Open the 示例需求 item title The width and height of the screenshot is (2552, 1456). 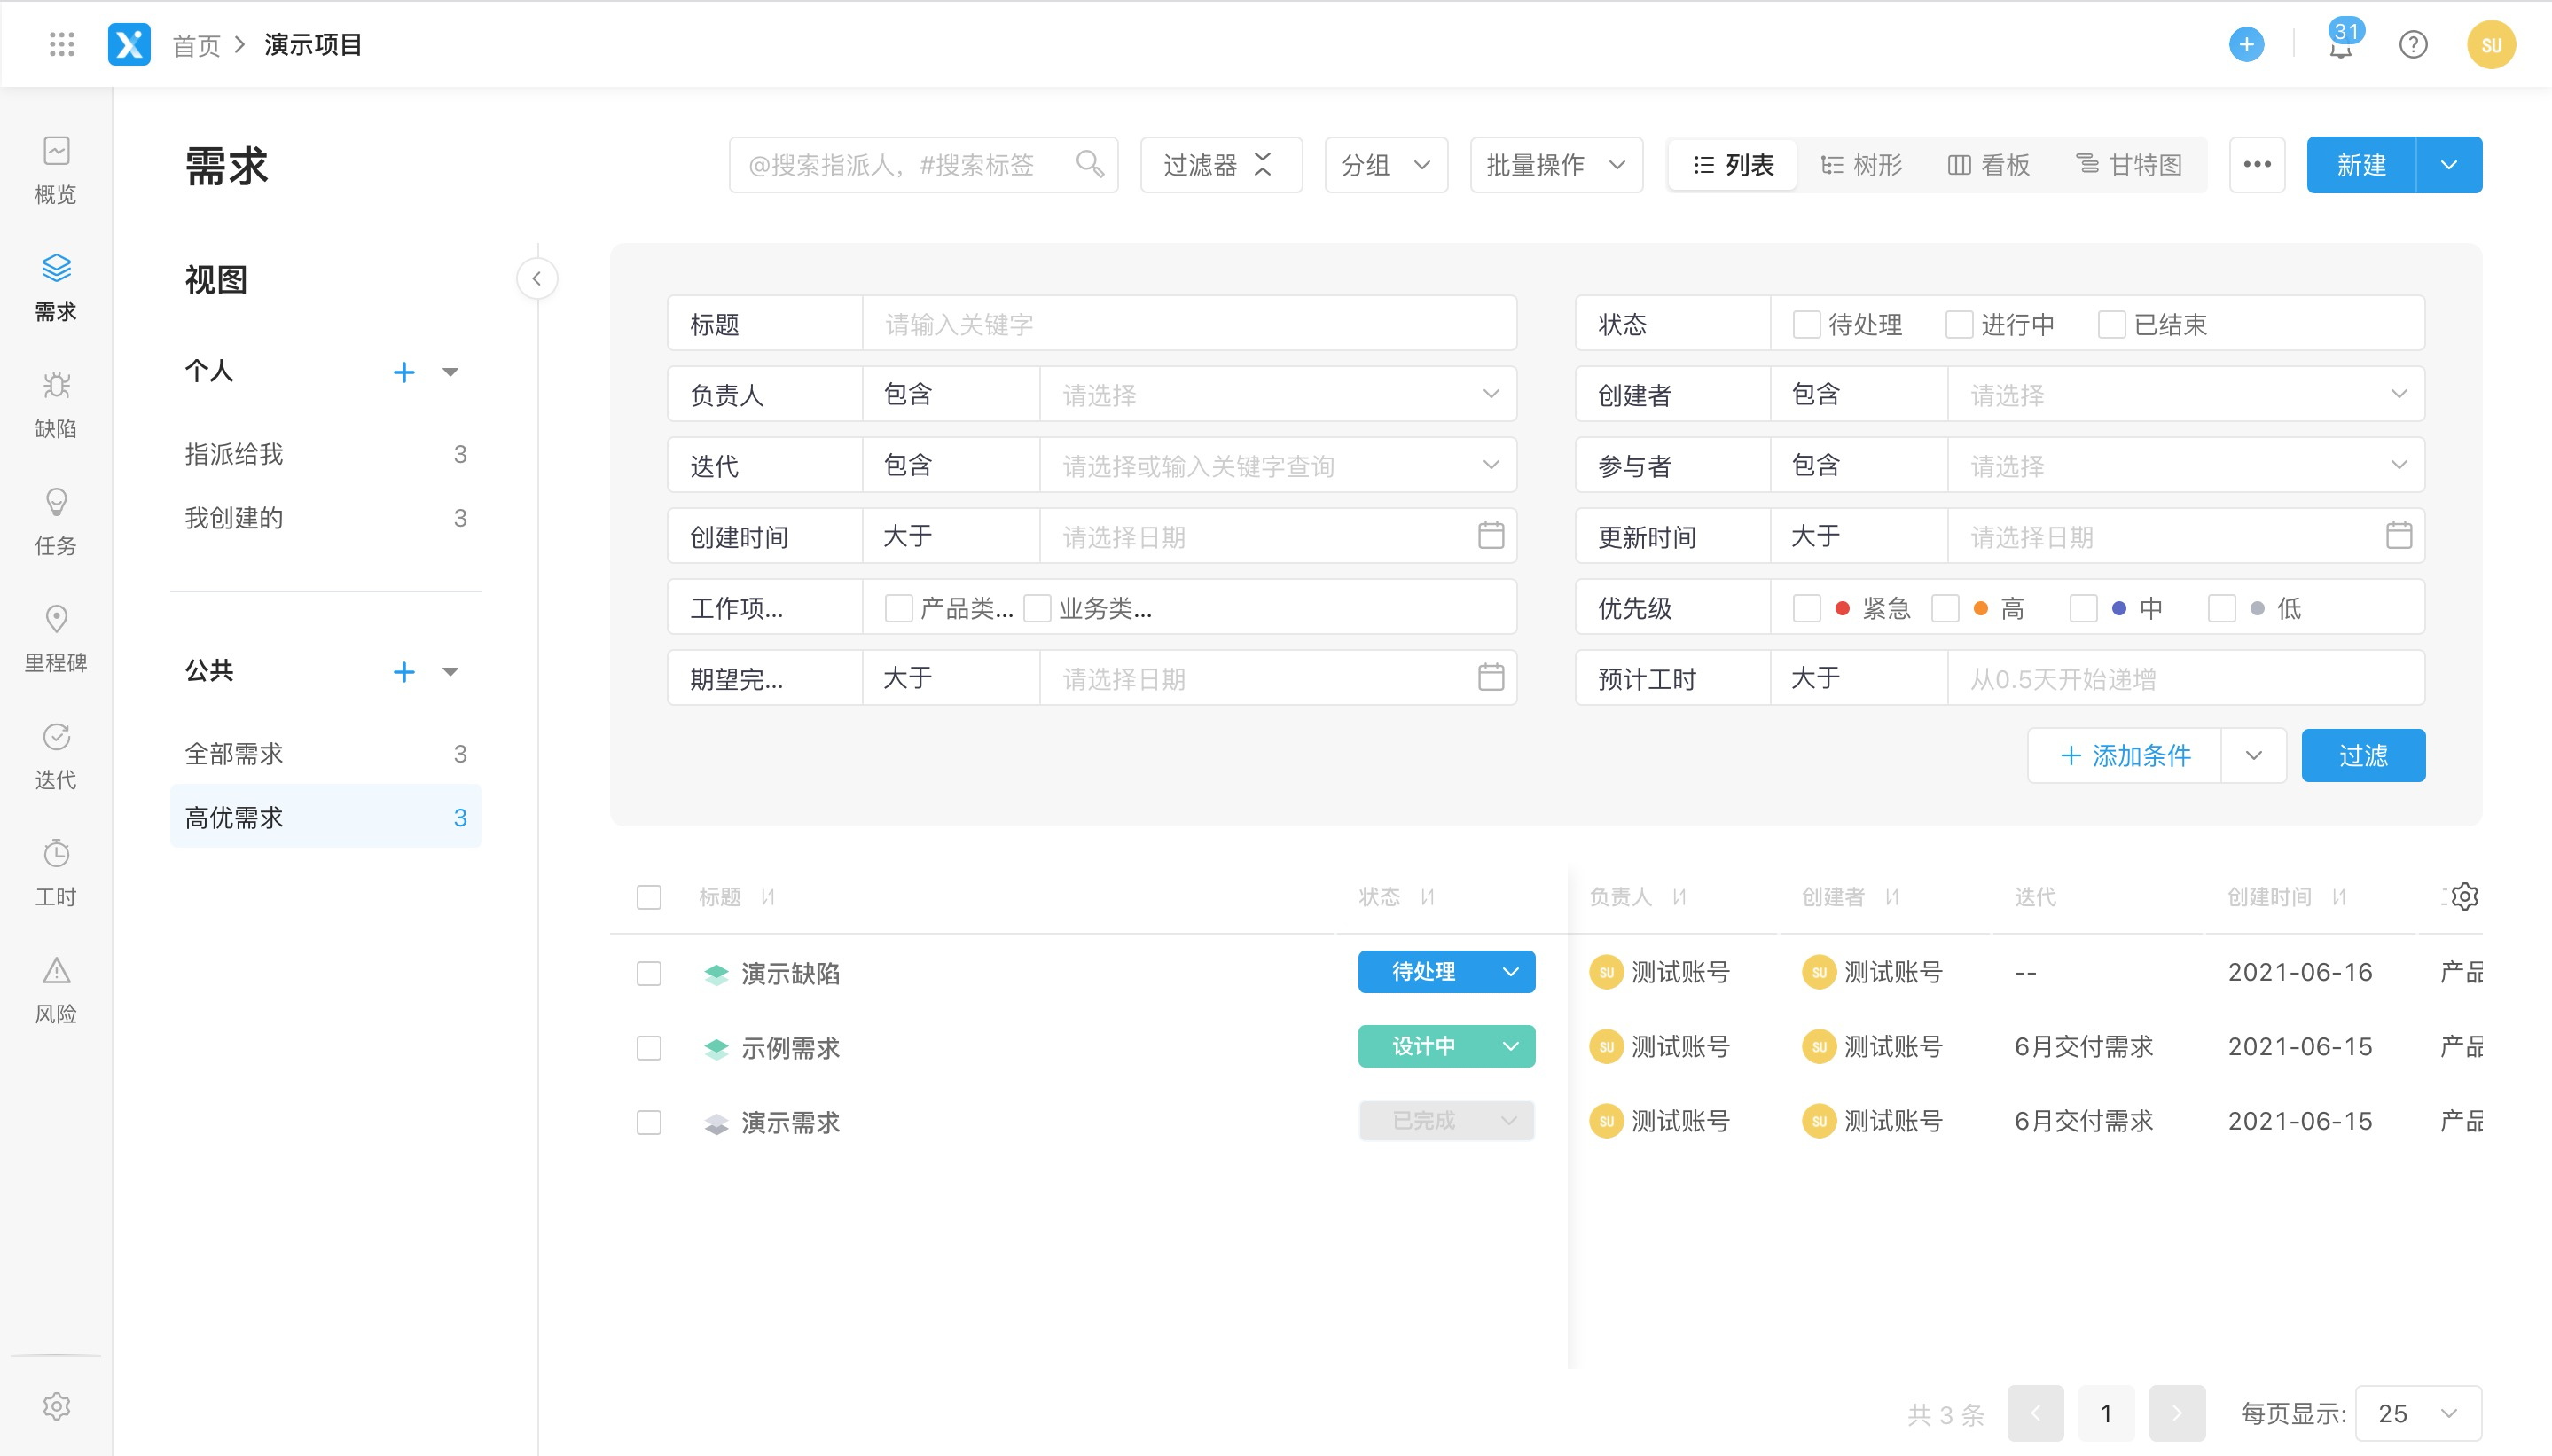(x=790, y=1048)
